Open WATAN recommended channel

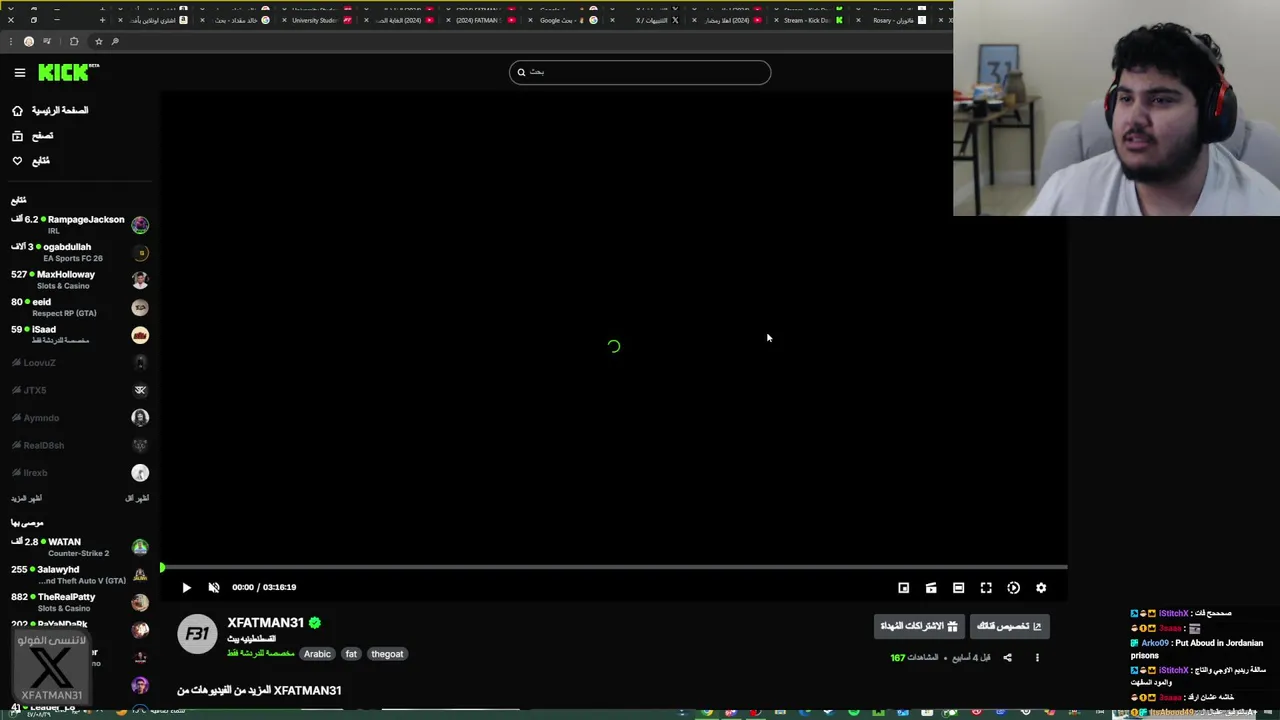coord(80,547)
